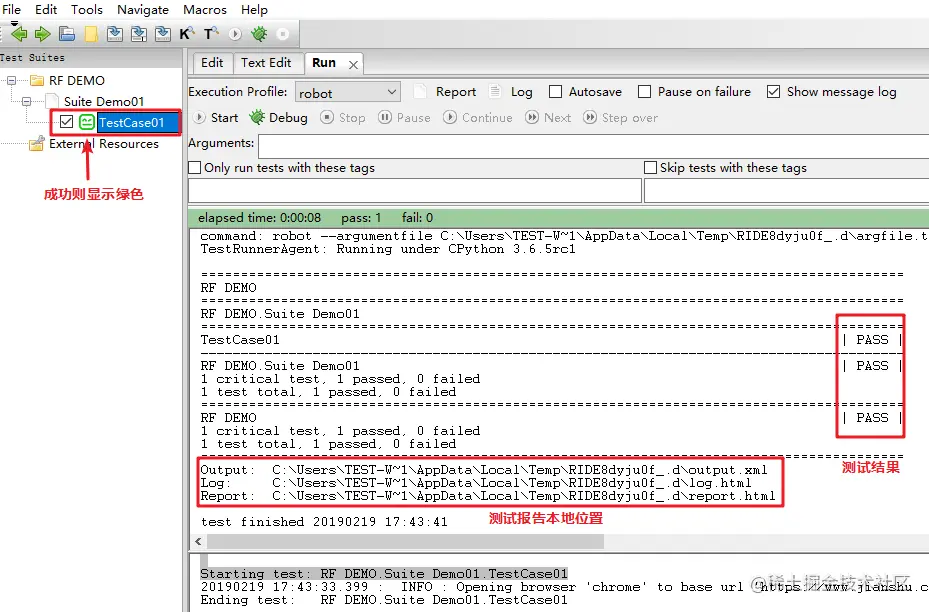Screen dimensions: 929x612
Task: Click the Pause icon in the Run tab
Action: [385, 117]
